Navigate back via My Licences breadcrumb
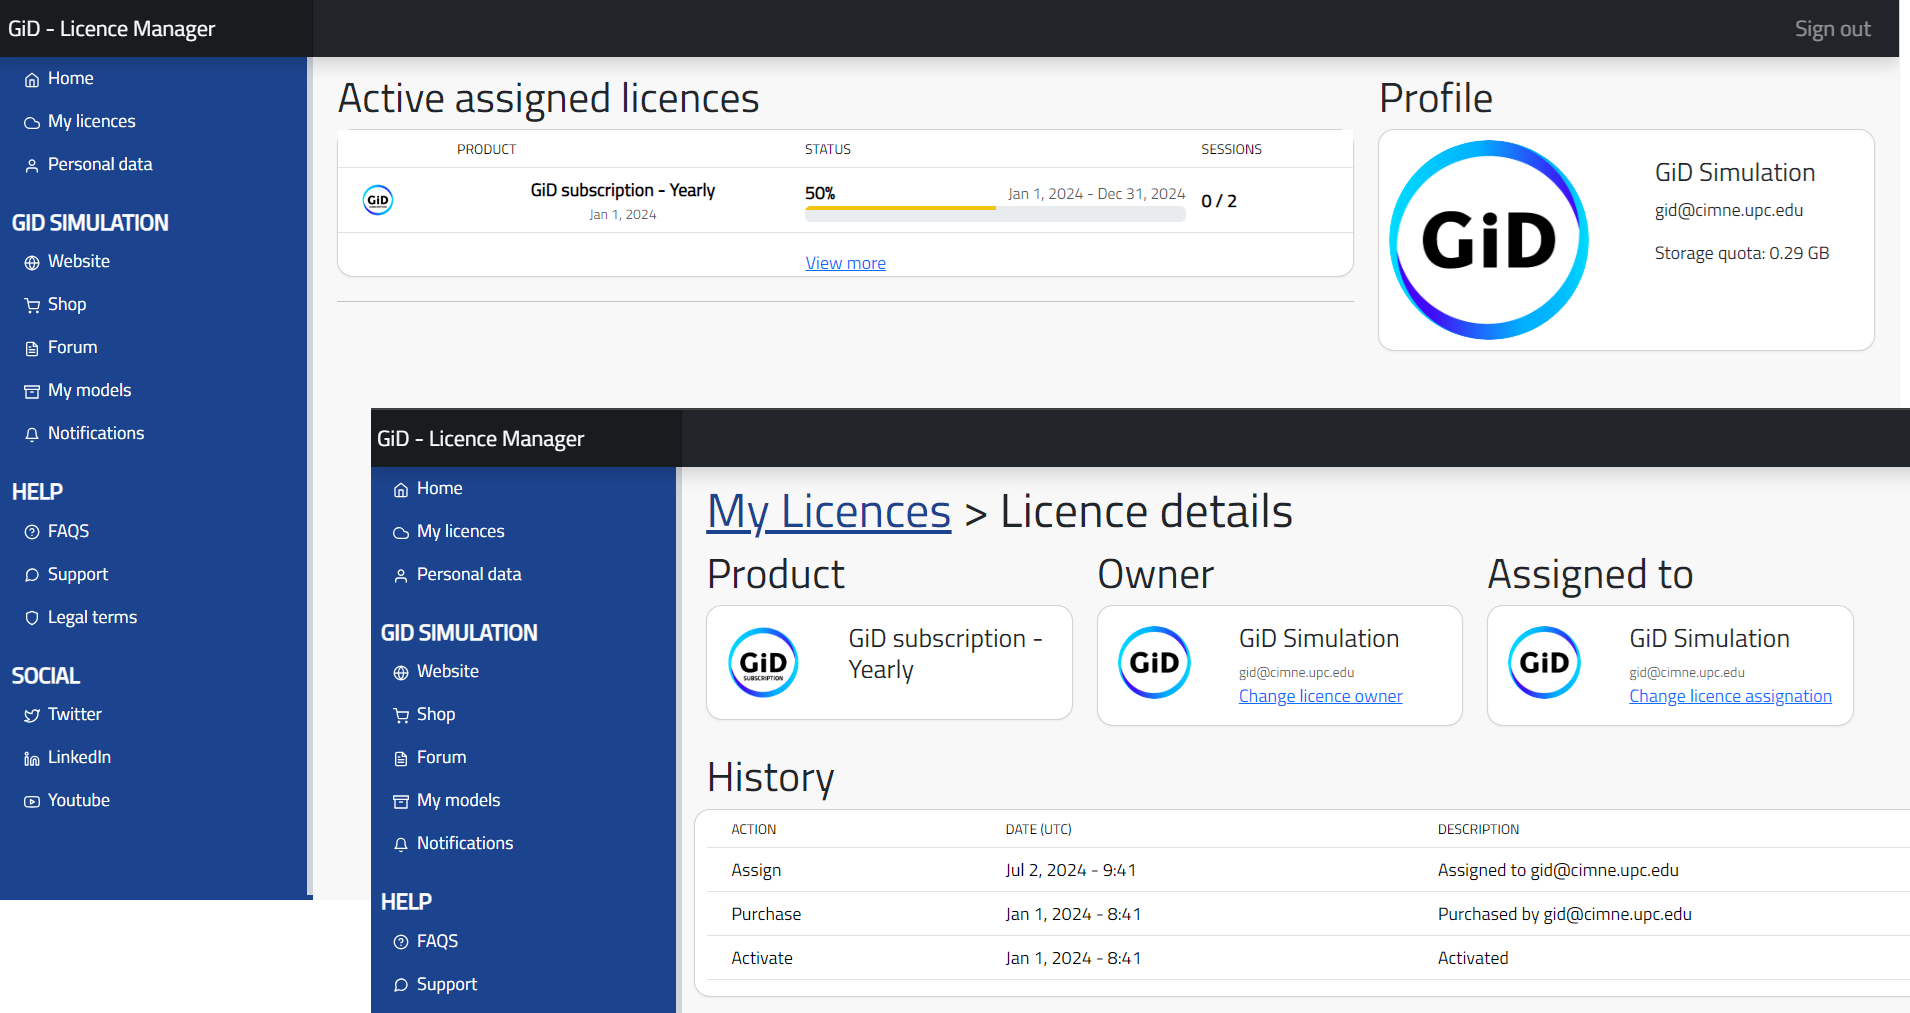Screen dimensions: 1910x1013 point(828,511)
